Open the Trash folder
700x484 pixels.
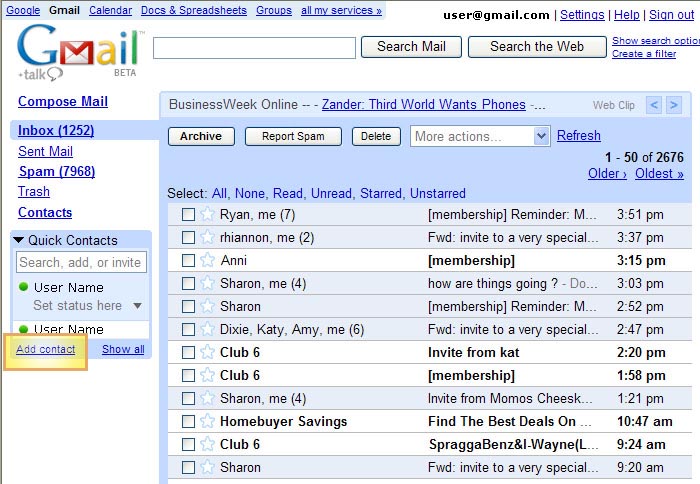pos(34,192)
